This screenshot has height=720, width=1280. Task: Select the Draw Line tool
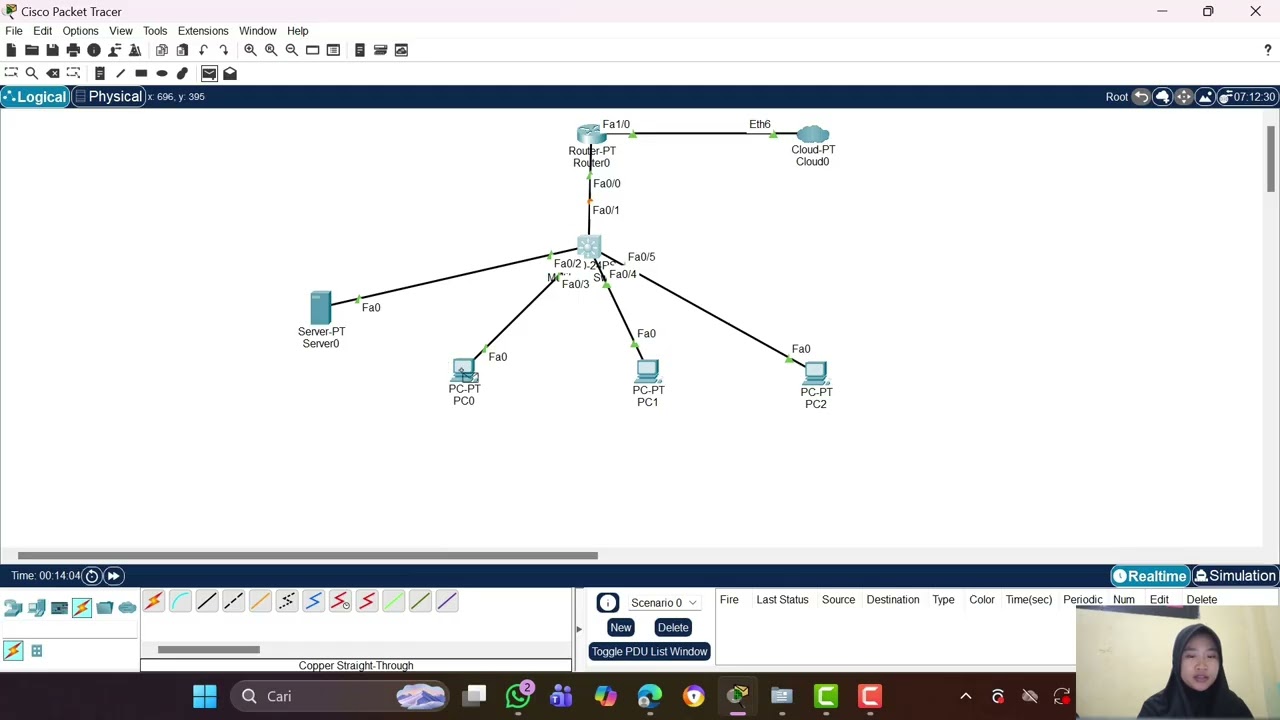(121, 73)
